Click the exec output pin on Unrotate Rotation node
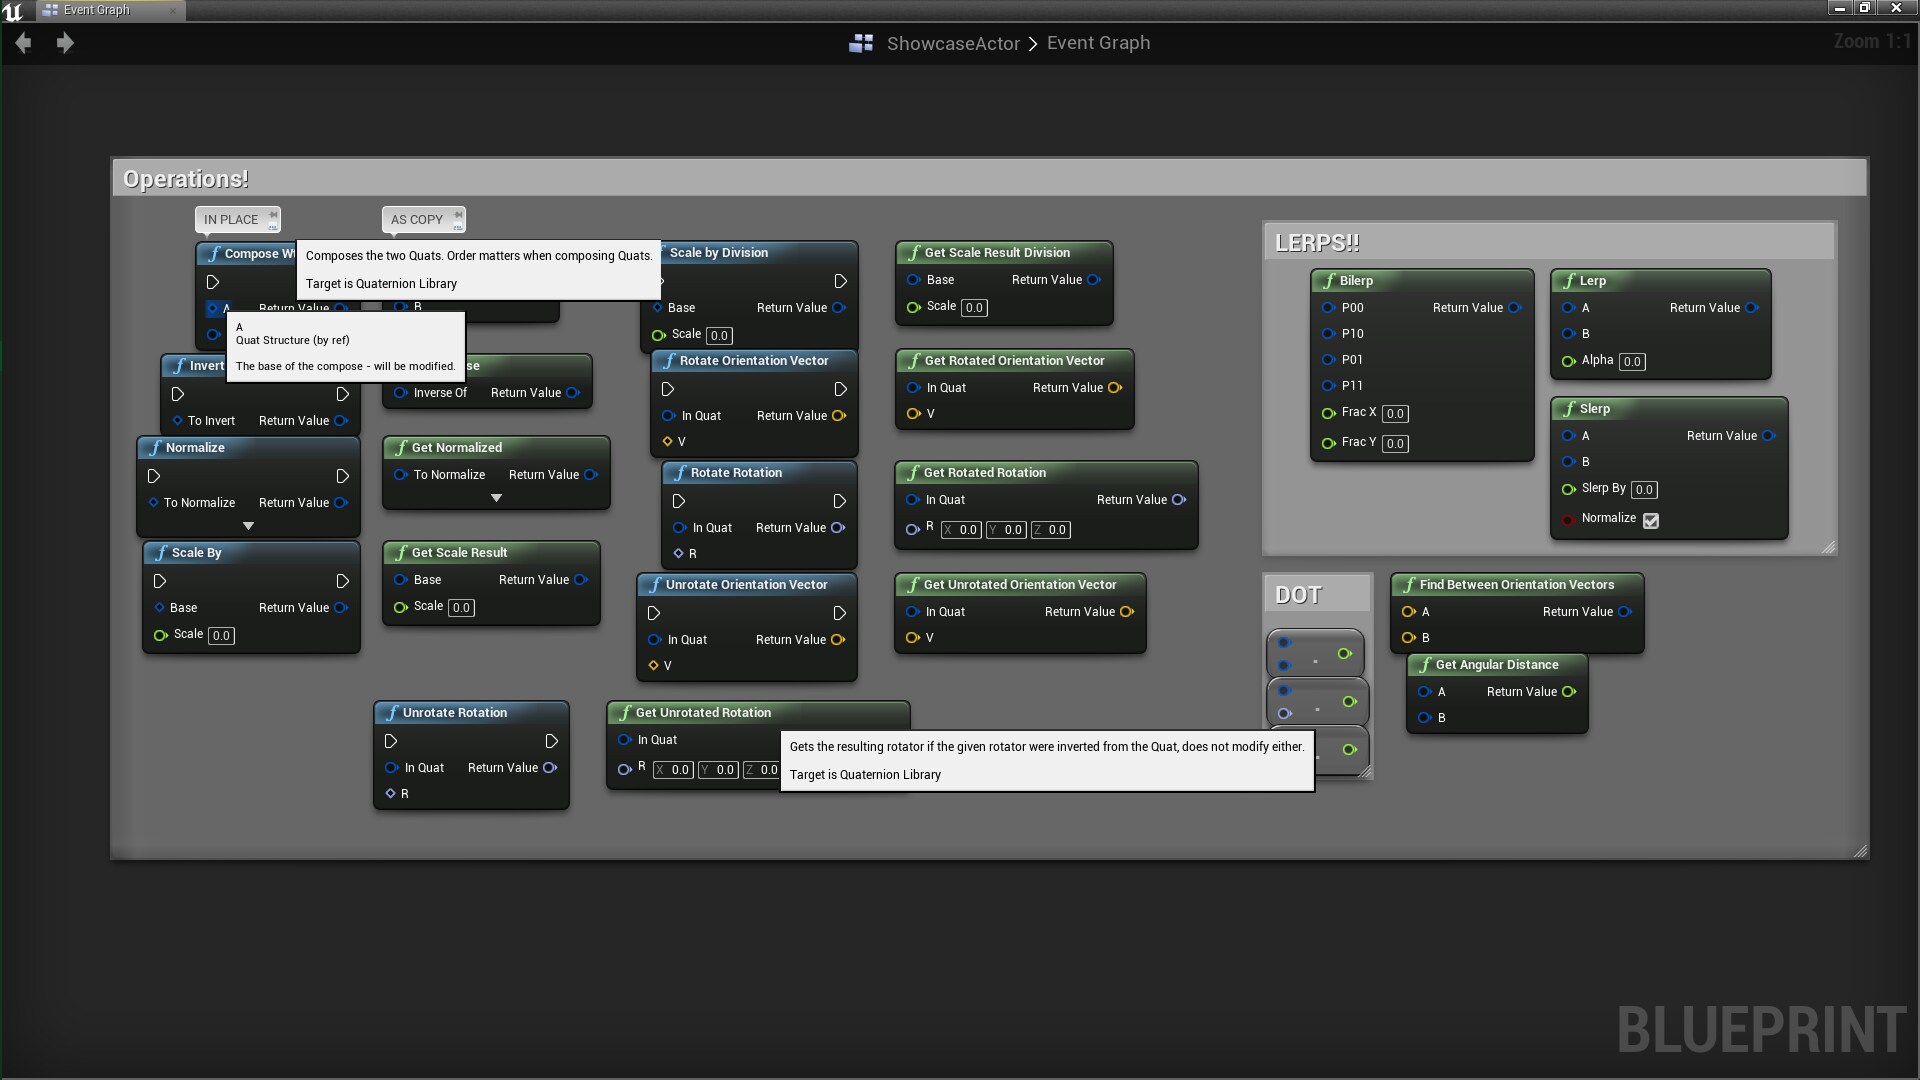This screenshot has height=1080, width=1920. click(x=552, y=741)
